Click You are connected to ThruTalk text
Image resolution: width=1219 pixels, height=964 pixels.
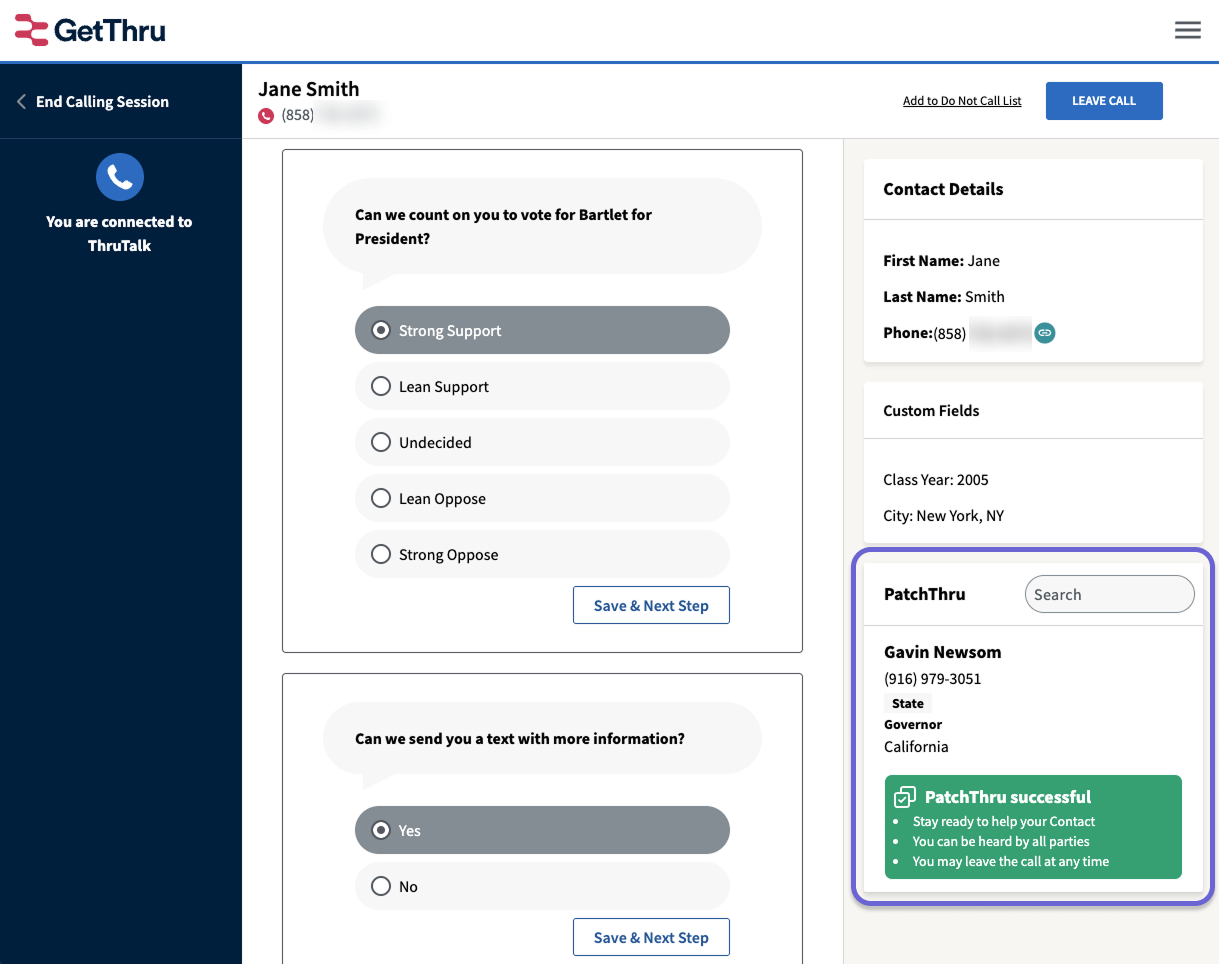[x=119, y=234]
